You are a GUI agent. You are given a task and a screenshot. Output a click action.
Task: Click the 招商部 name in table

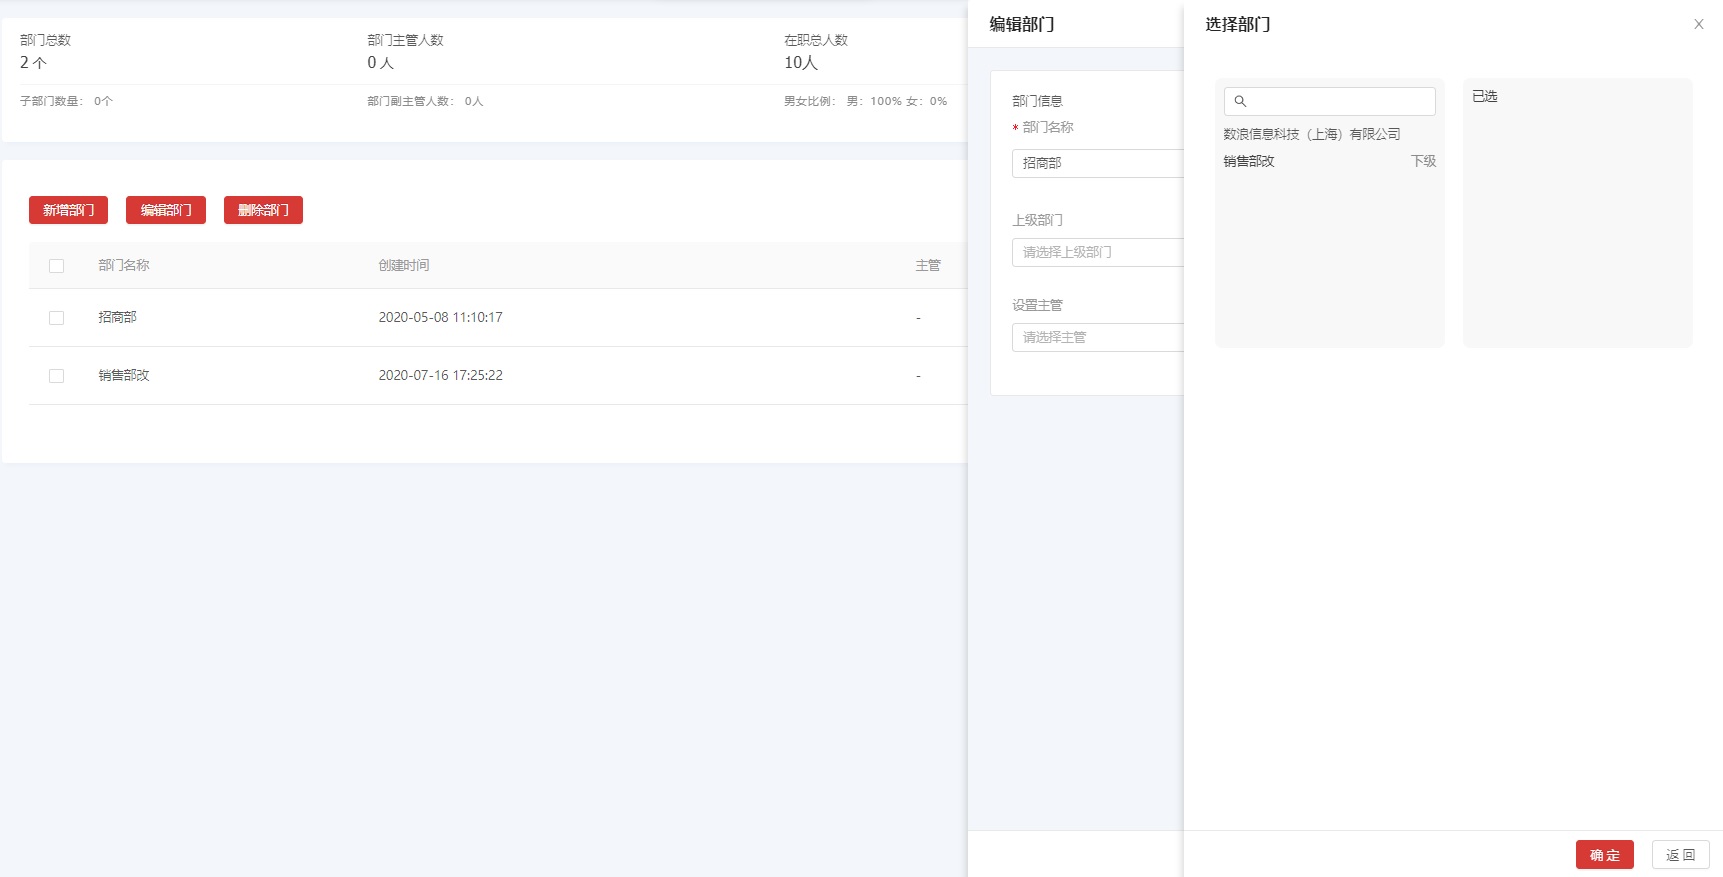tap(117, 317)
